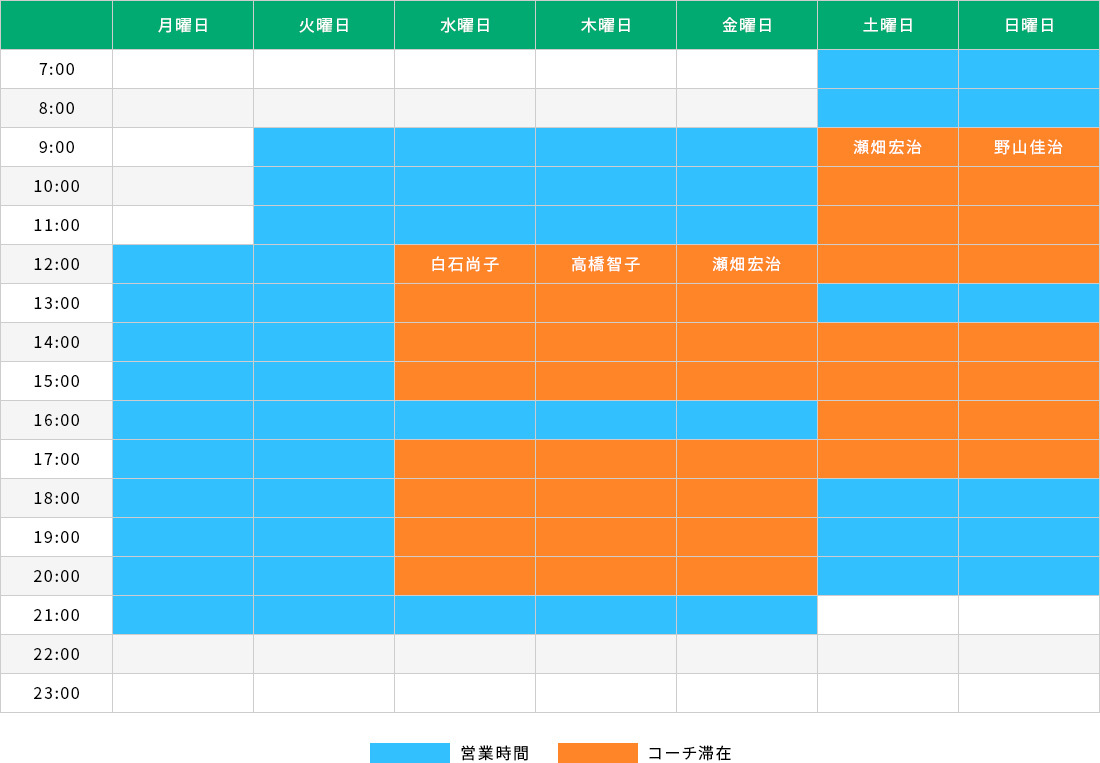Select the 土曜日 header cell
The height and width of the screenshot is (763, 1100).
point(888,25)
